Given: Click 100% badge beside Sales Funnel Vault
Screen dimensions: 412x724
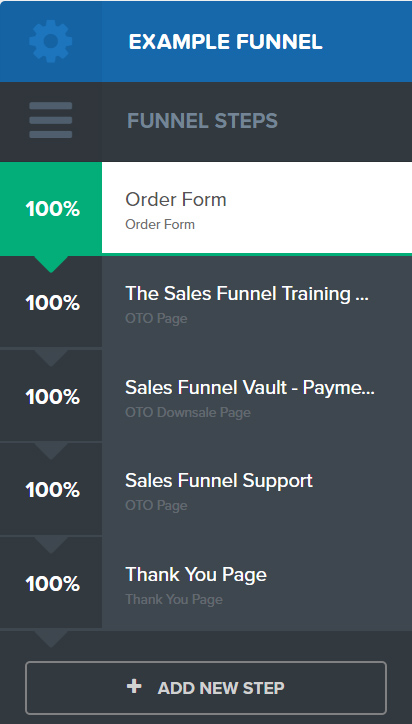Looking at the screenshot, I should point(51,396).
